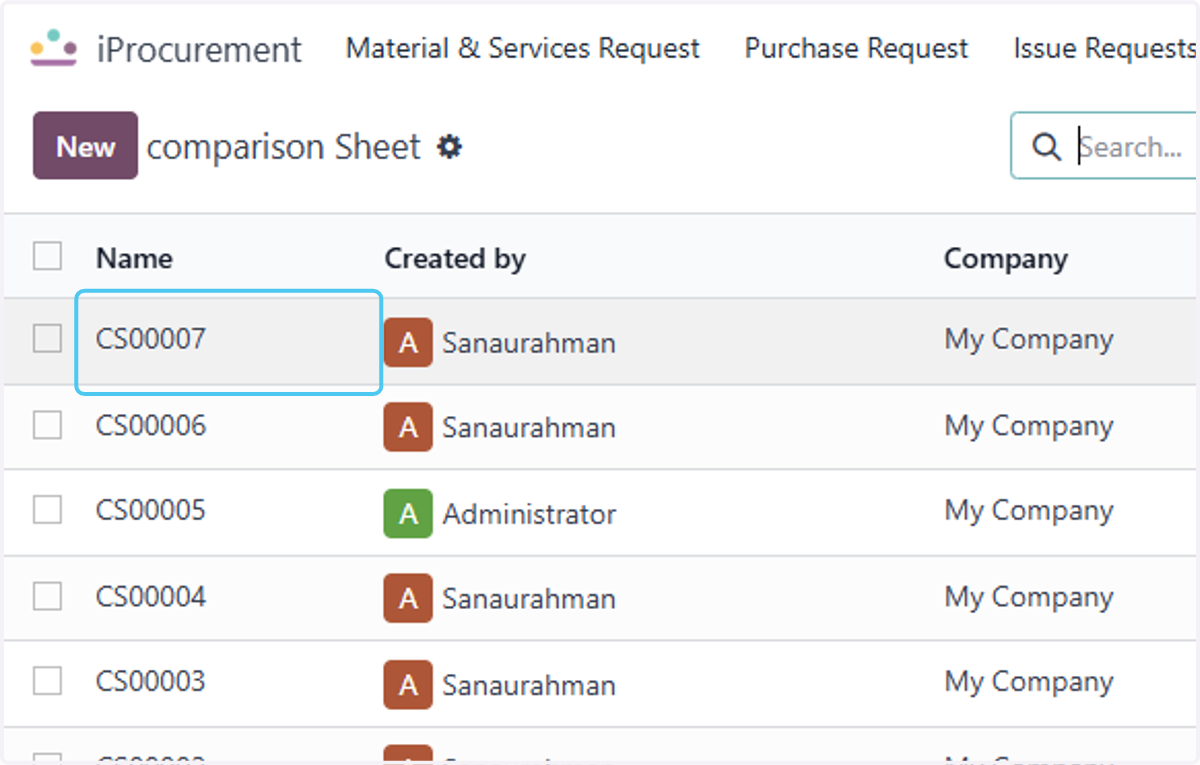Viewport: 1200px width, 765px height.
Task: Create a new comparison sheet with New
Action: [85, 146]
